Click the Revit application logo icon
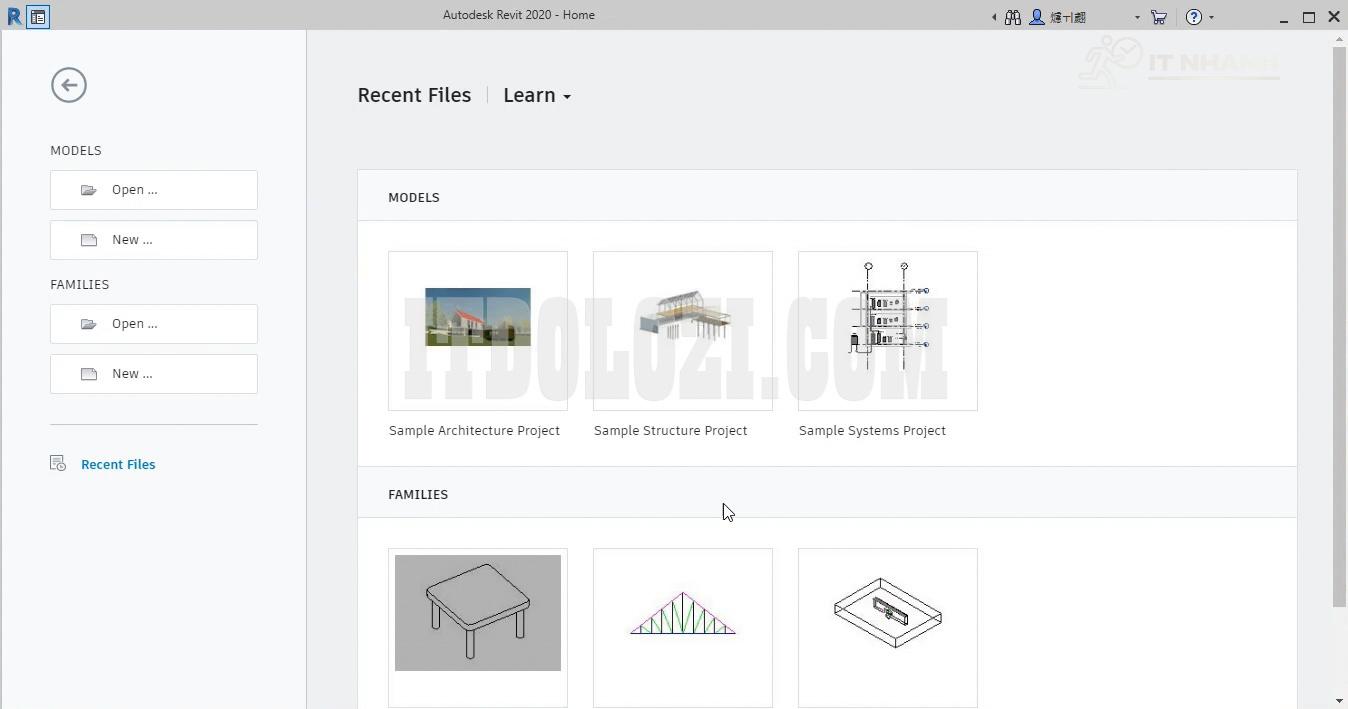This screenshot has height=709, width=1348. point(13,16)
